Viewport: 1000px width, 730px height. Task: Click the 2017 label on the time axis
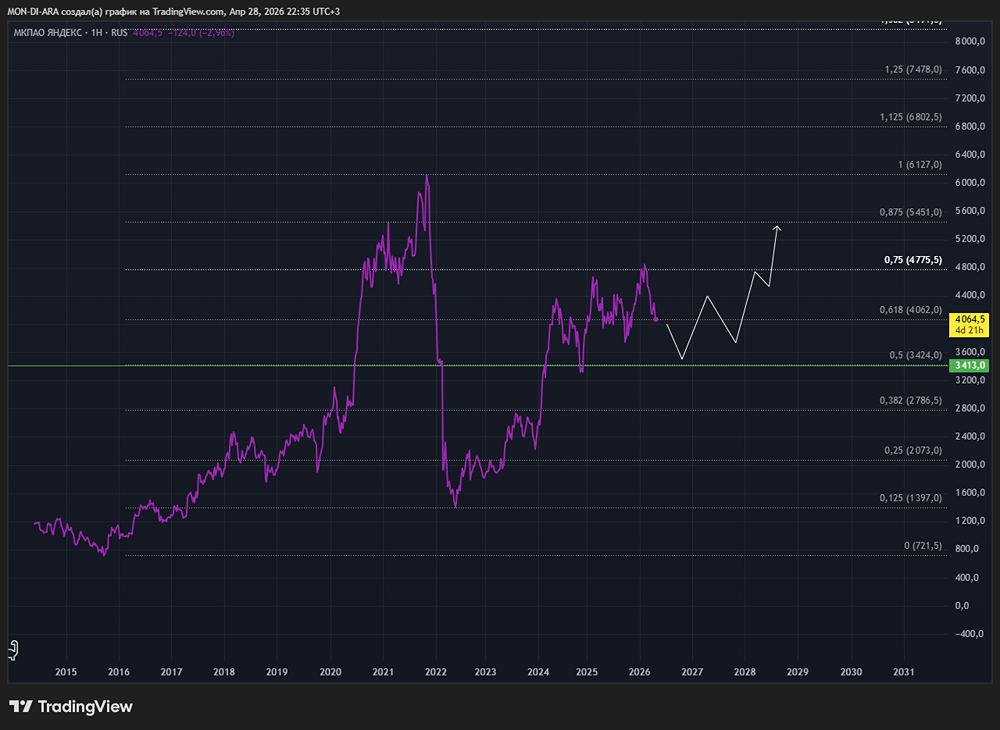pyautogui.click(x=172, y=672)
